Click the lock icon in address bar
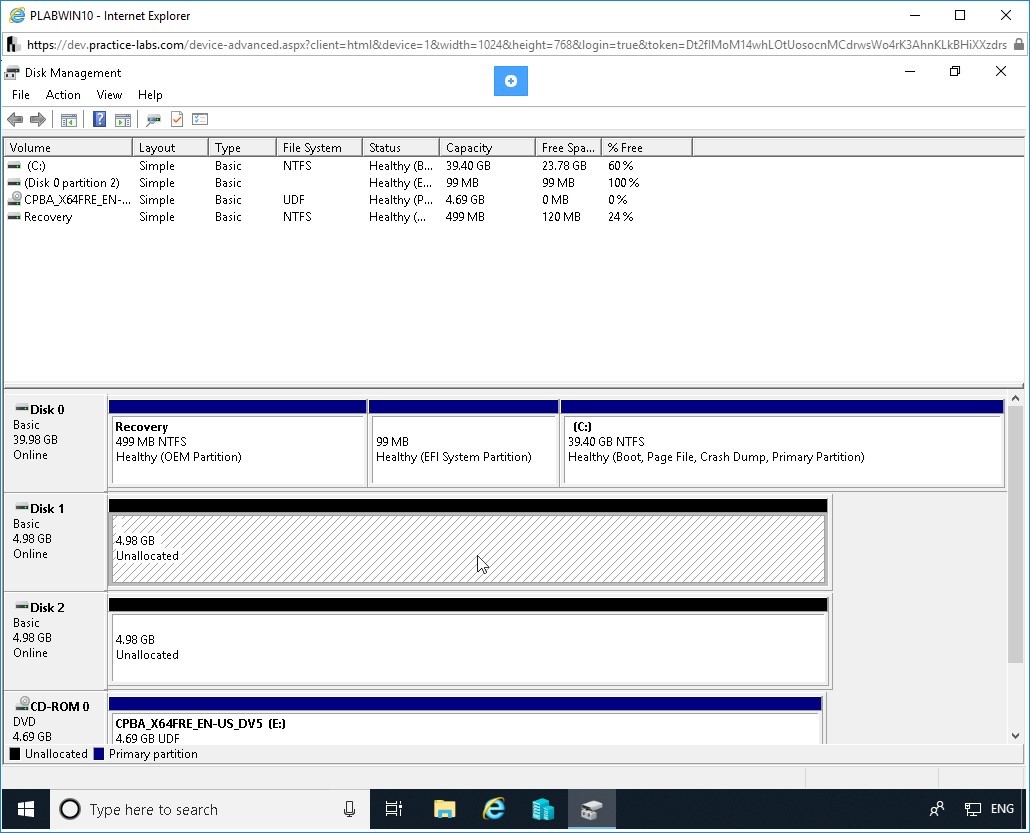Screen dimensions: 1030x833 [x=1019, y=45]
